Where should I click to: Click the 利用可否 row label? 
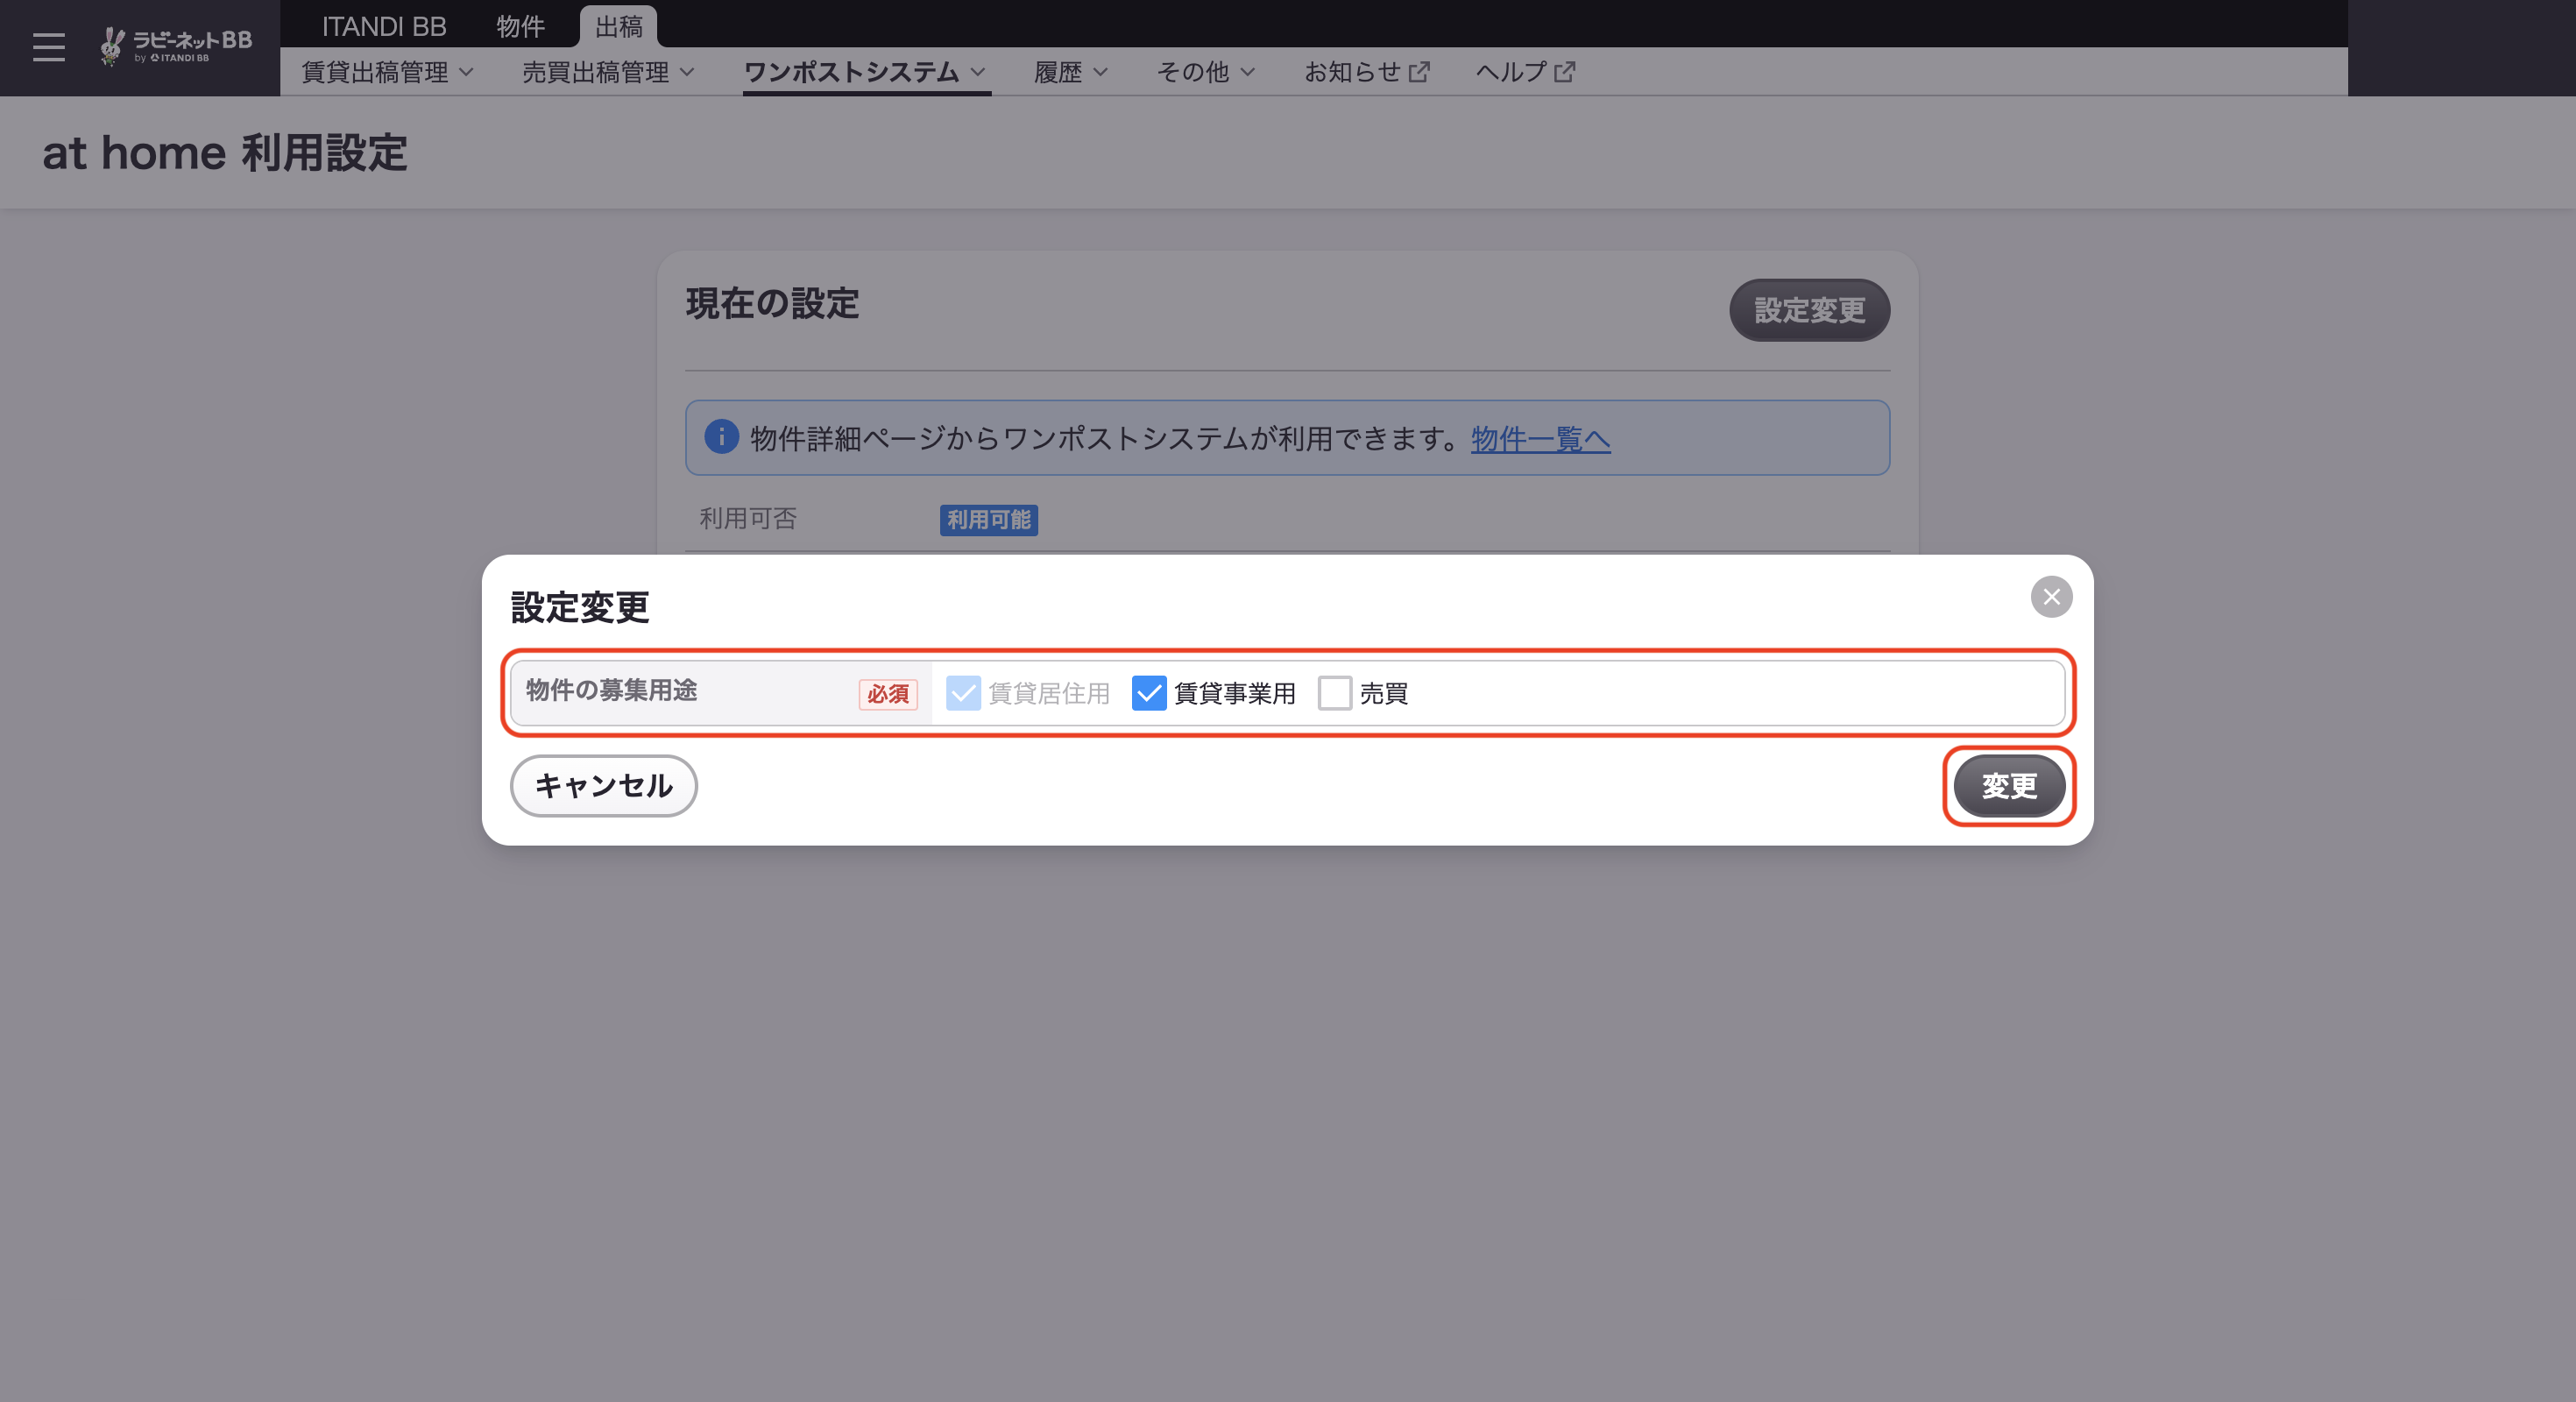(747, 518)
